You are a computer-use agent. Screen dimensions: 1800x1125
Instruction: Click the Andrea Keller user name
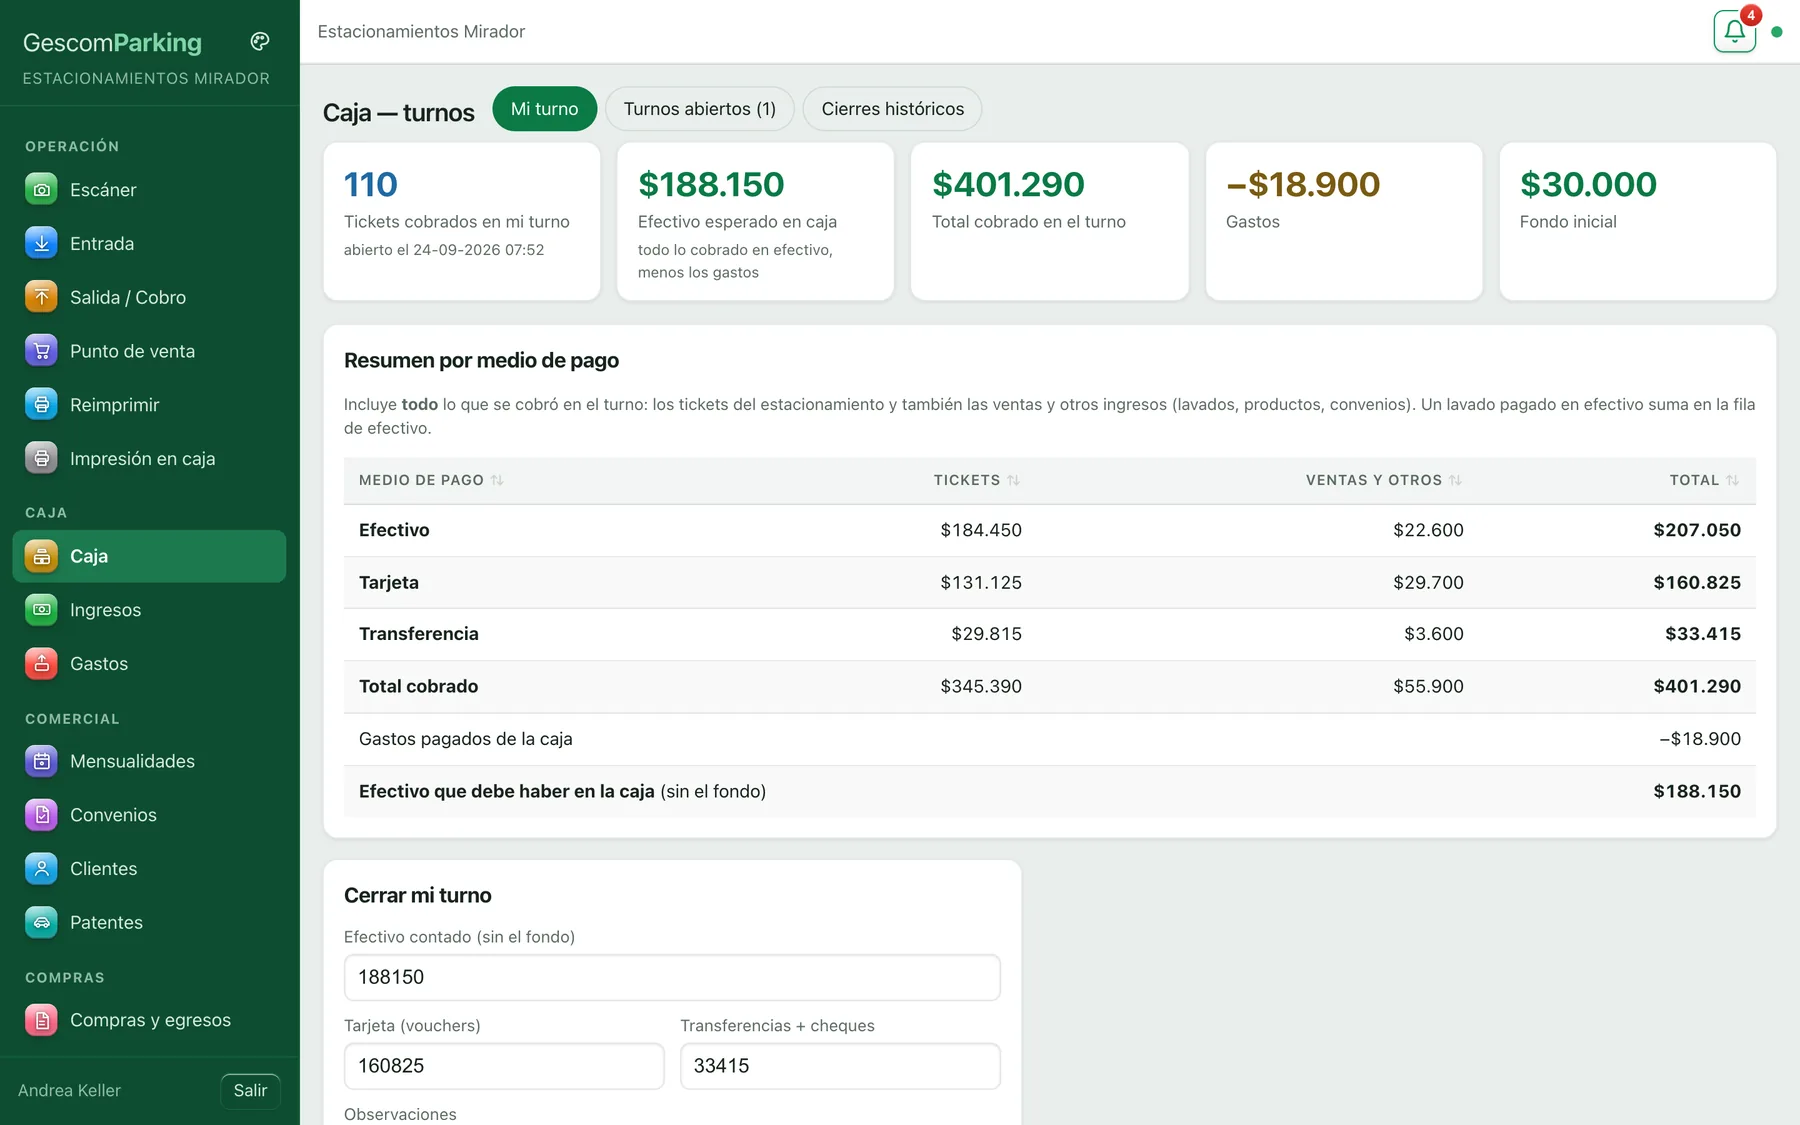click(x=69, y=1090)
